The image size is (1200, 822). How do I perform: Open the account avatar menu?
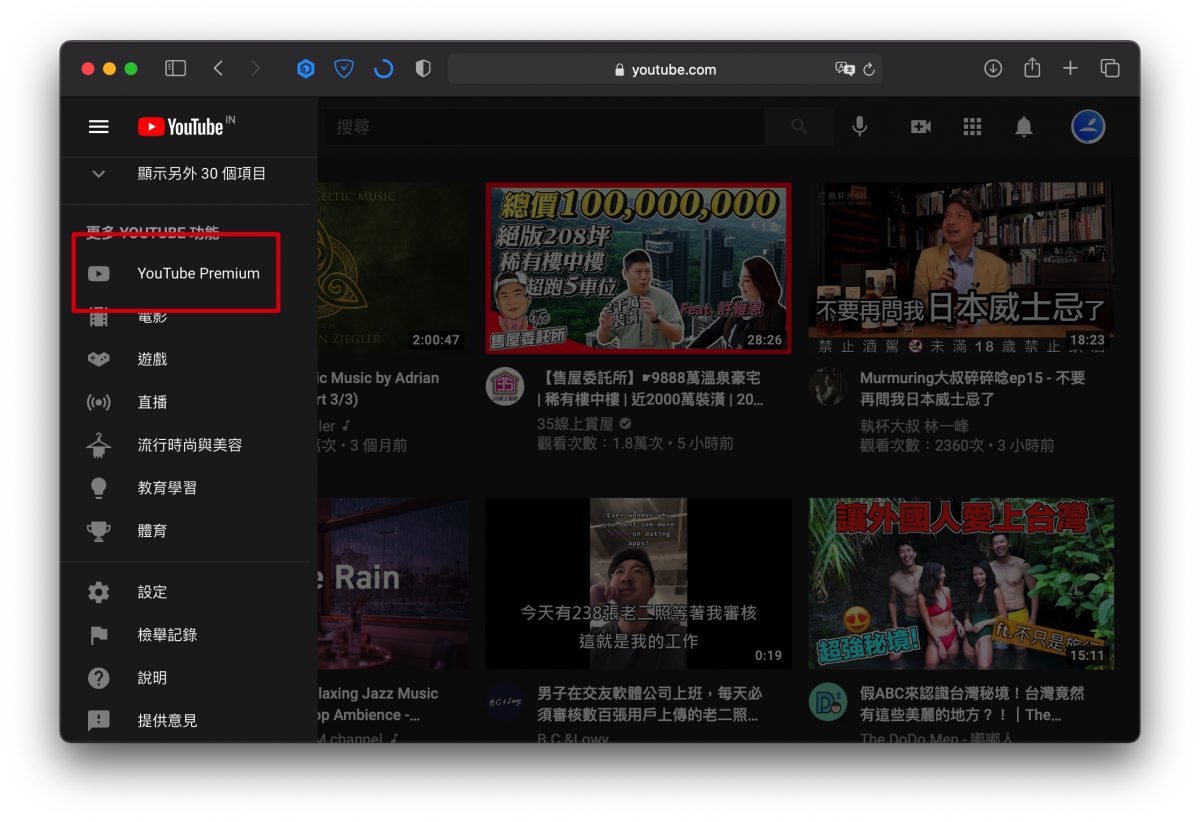tap(1088, 126)
